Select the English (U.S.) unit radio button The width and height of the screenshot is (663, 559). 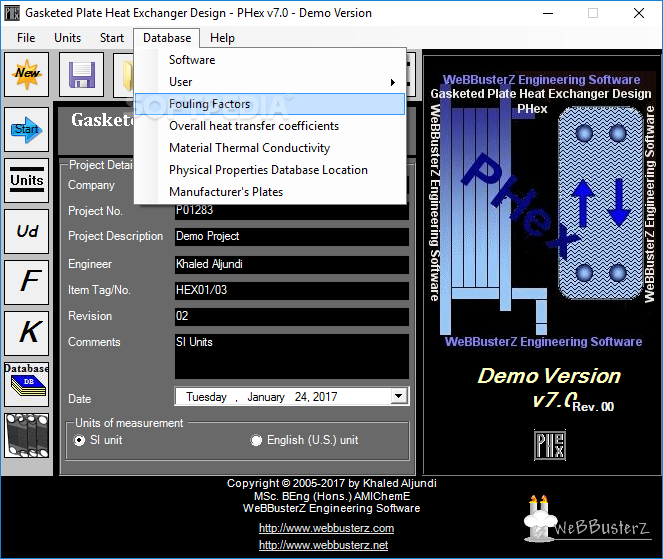pyautogui.click(x=256, y=440)
